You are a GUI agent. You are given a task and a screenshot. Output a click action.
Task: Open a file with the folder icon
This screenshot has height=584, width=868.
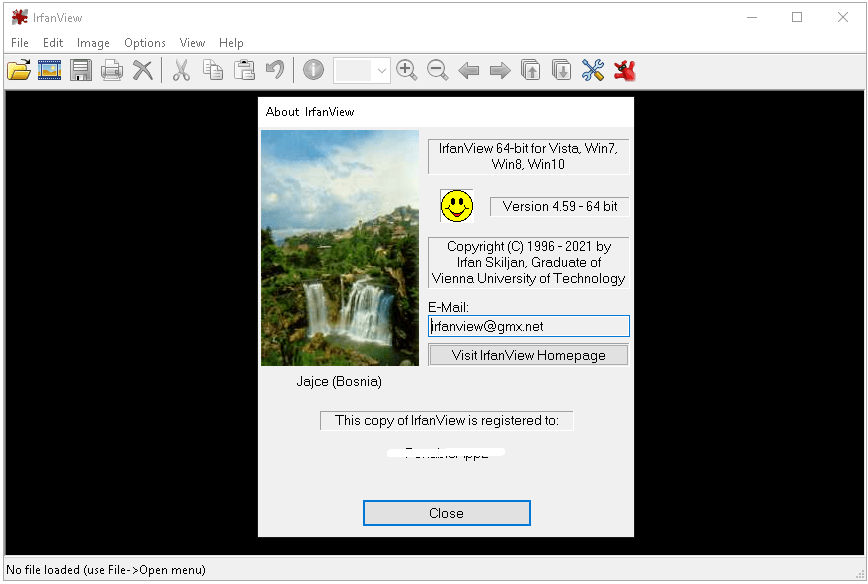click(19, 70)
